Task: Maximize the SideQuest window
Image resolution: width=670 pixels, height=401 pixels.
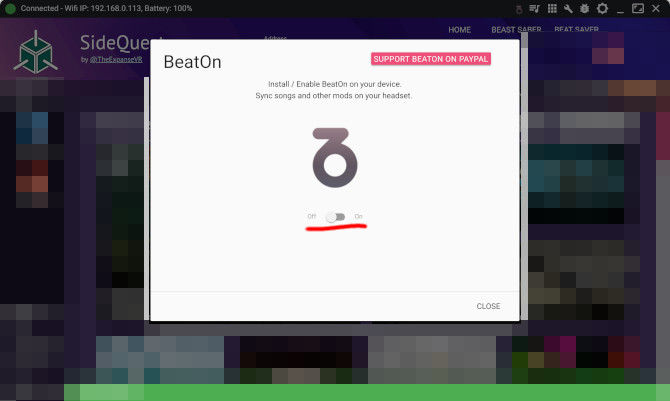Action: click(638, 9)
